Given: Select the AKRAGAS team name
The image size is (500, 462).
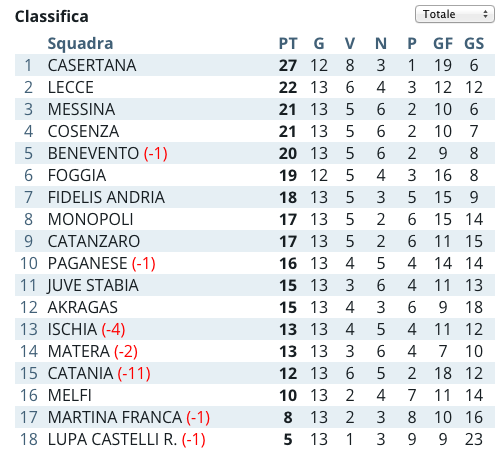Looking at the screenshot, I should [x=83, y=307].
